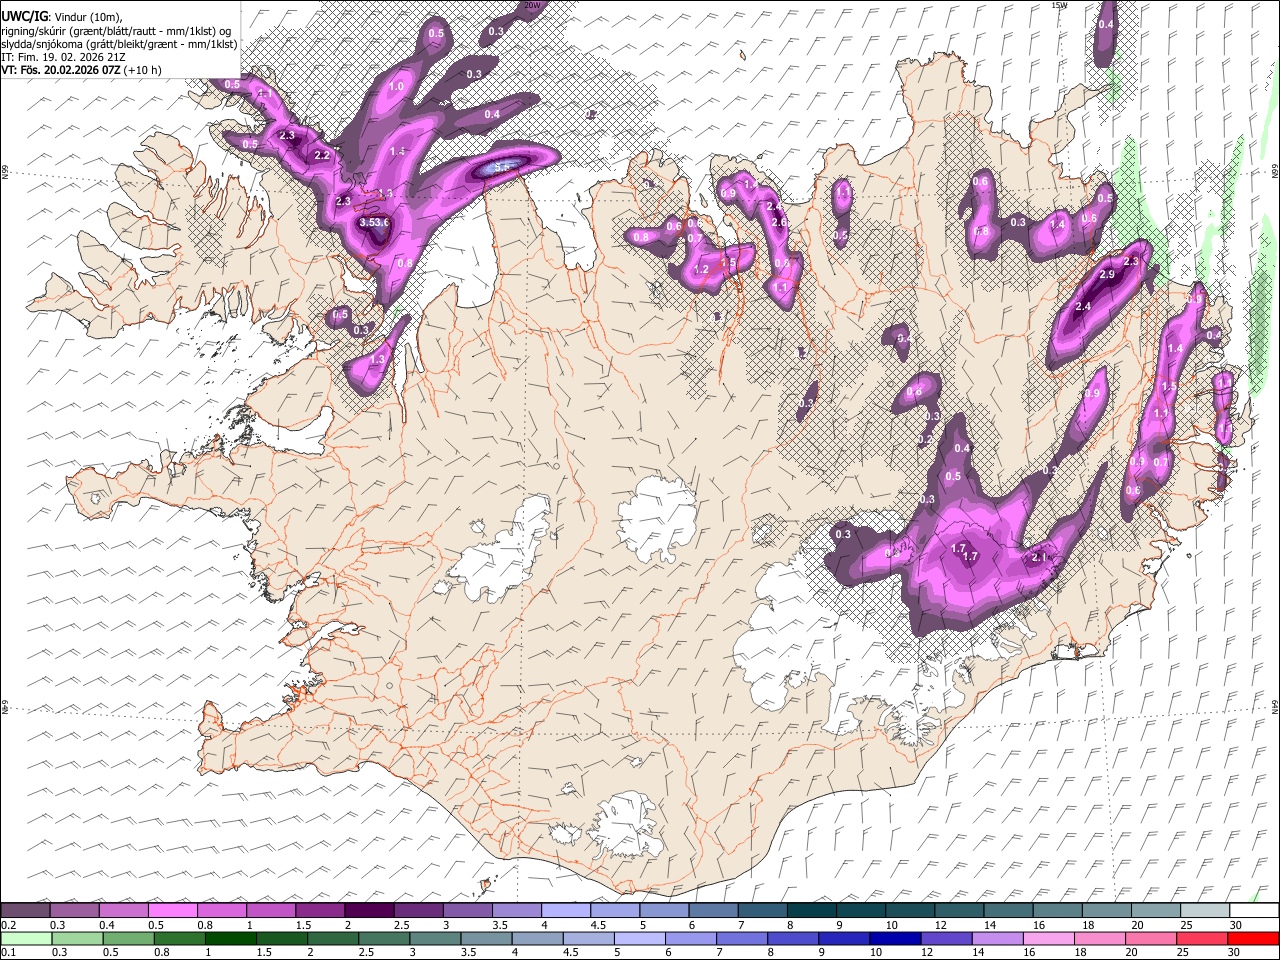Click the UWC/IG title text
Viewport: 1280px width, 960px height.
click(24, 17)
